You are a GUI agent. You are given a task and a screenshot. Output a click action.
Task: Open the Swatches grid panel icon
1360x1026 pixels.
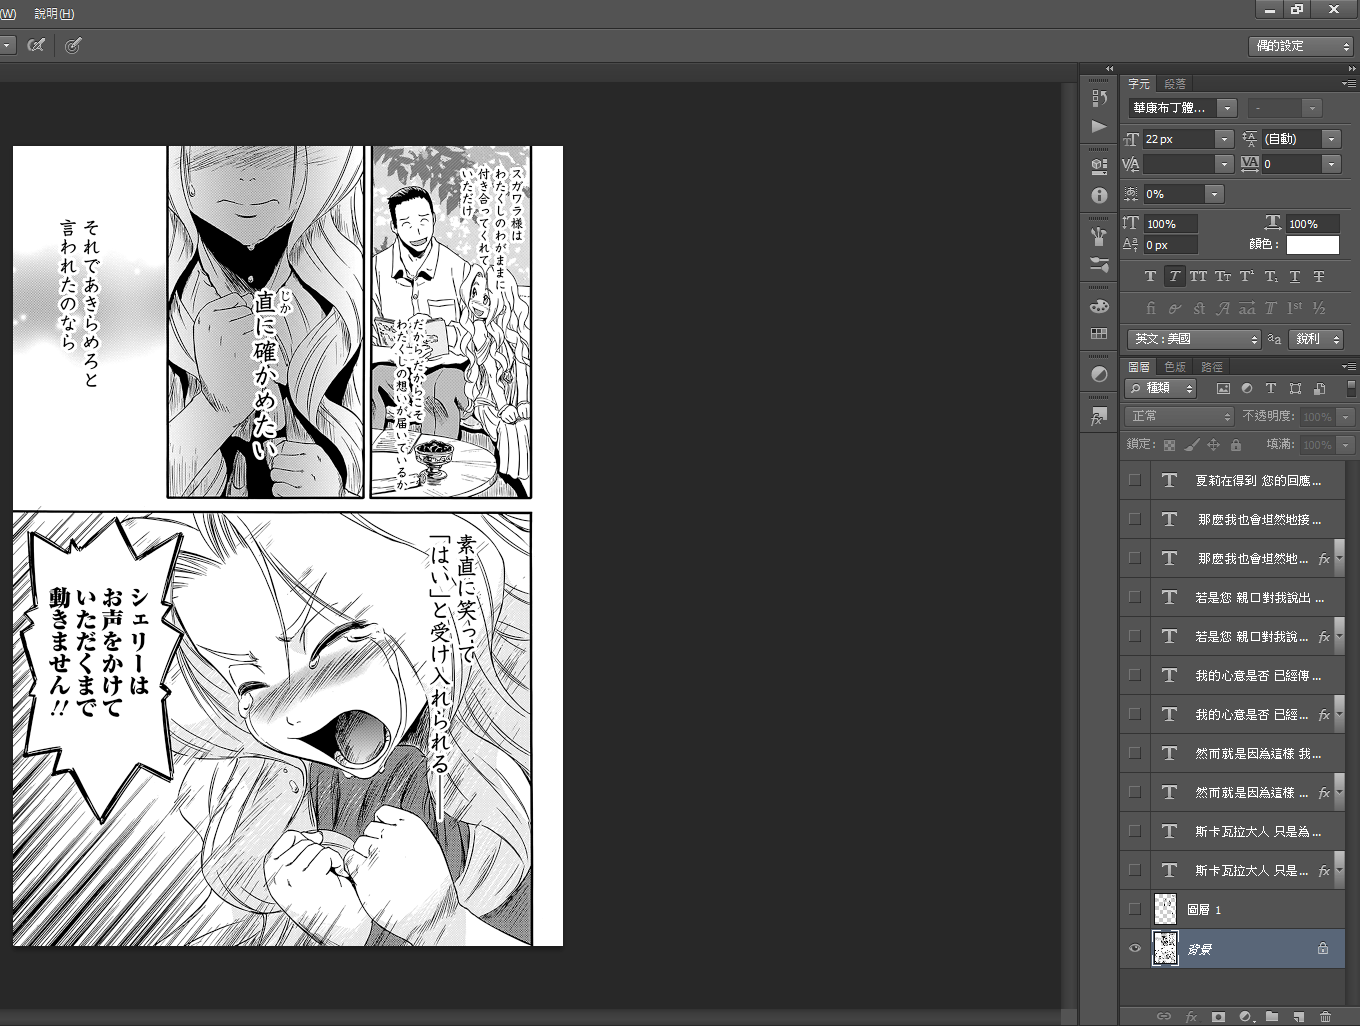[x=1099, y=333]
